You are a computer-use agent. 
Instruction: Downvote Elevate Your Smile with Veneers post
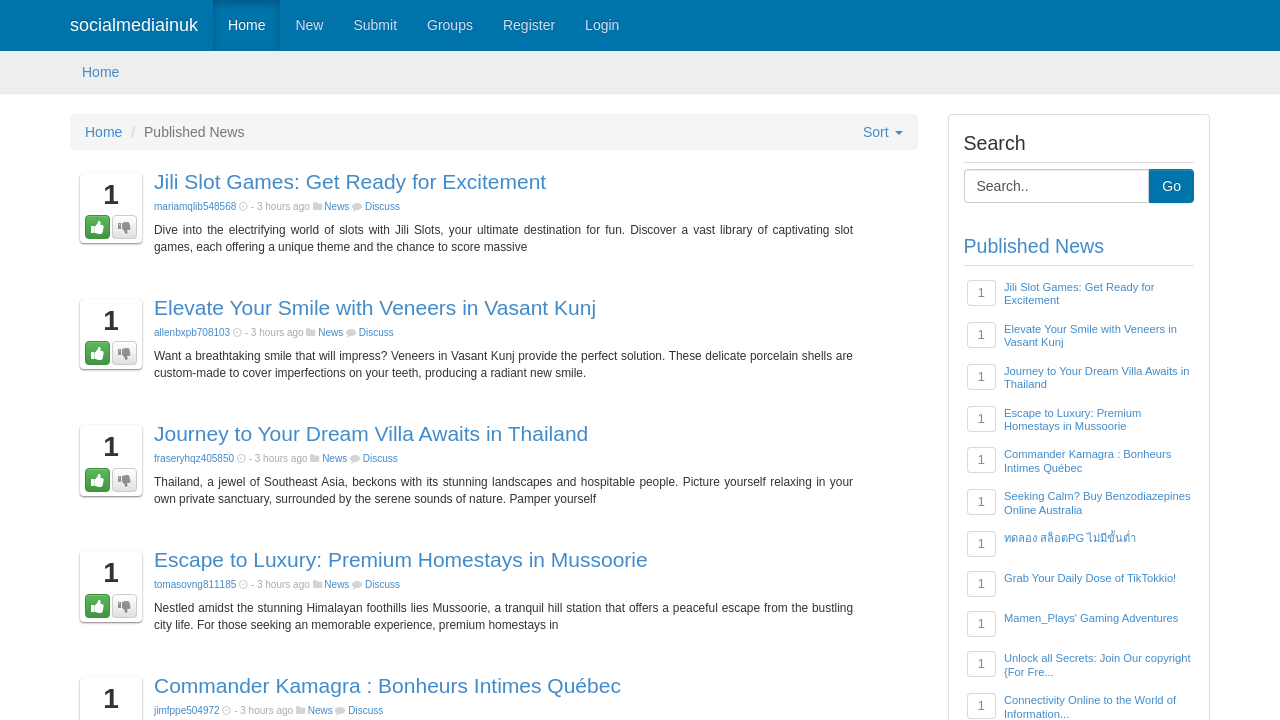pyautogui.click(x=124, y=353)
